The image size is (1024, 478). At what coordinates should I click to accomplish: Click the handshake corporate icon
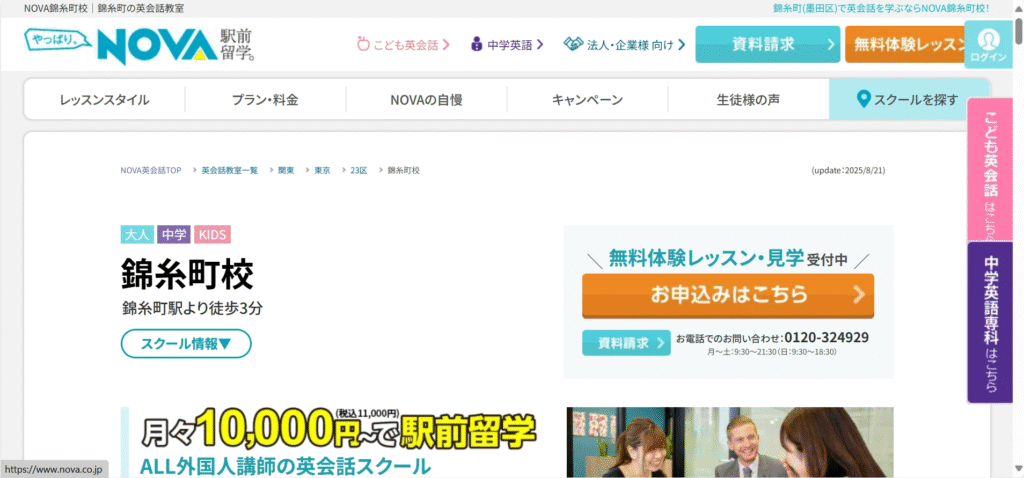[x=573, y=44]
